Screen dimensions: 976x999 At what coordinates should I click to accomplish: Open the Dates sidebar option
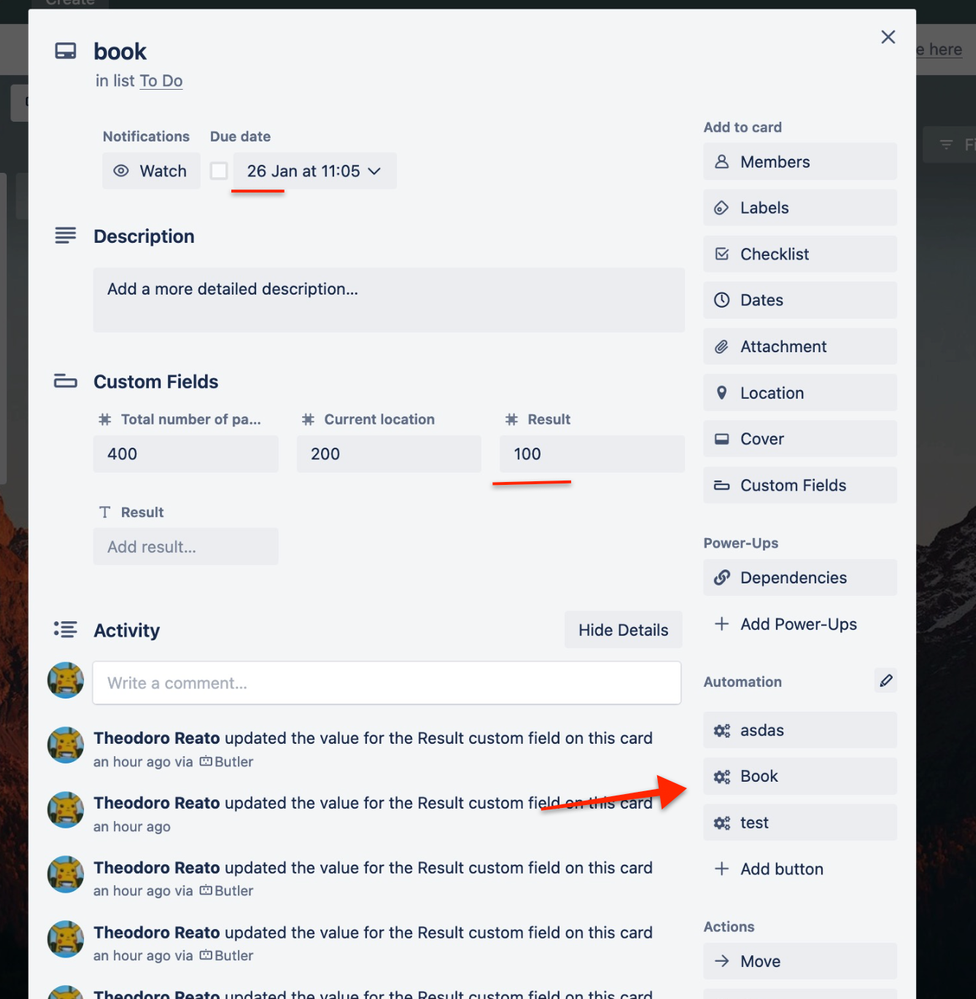(799, 300)
